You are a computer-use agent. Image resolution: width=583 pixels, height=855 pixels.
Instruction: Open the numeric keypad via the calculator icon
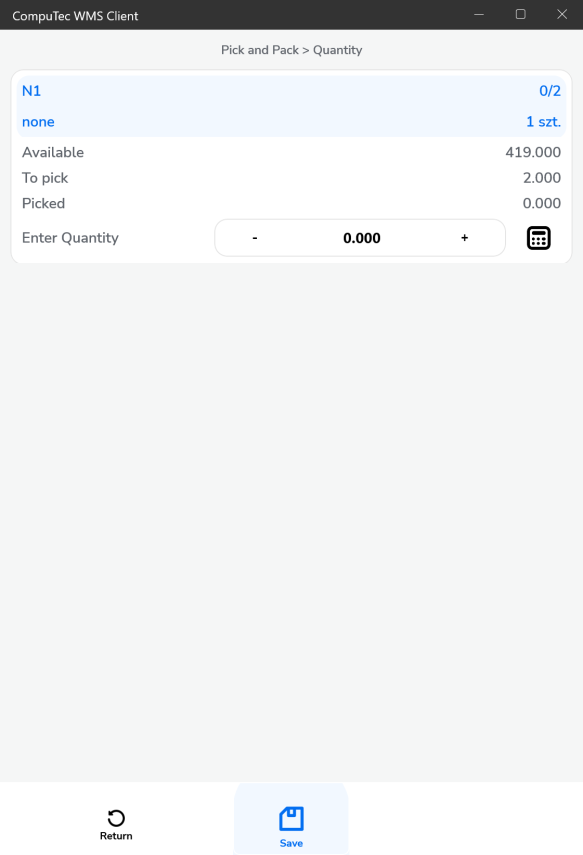pyautogui.click(x=538, y=237)
